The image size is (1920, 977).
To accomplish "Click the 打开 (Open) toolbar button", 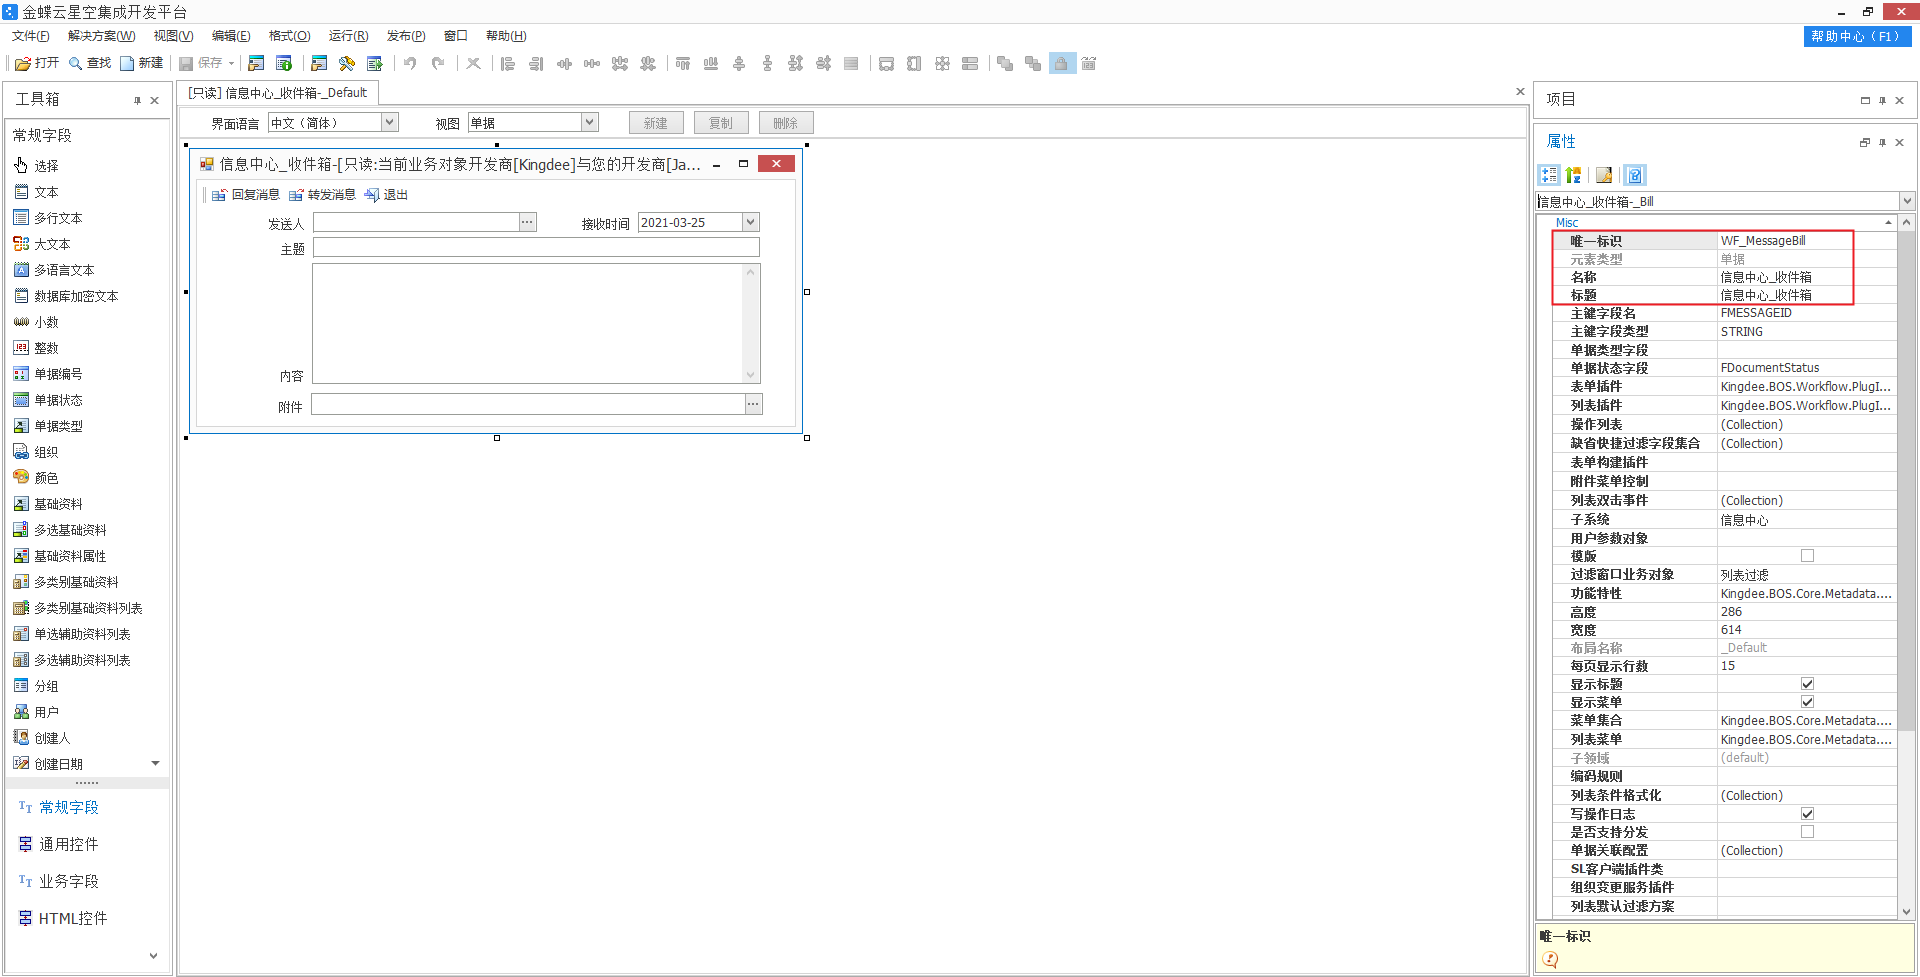I will (x=37, y=63).
